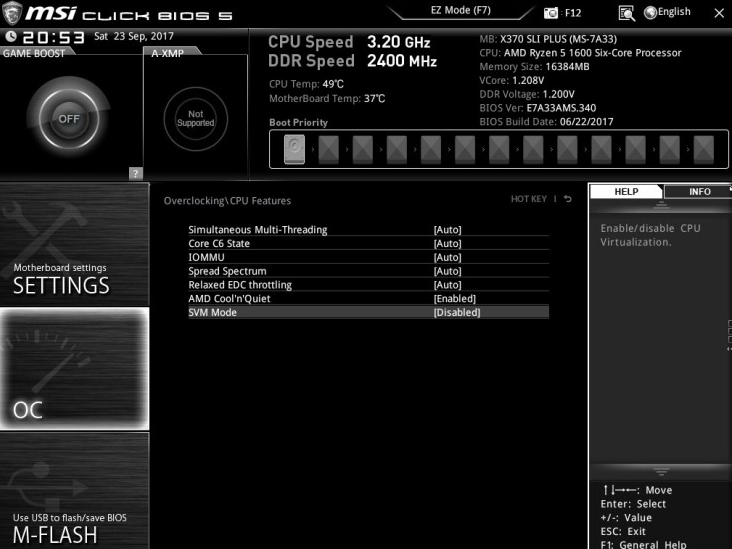The height and width of the screenshot is (549, 732).
Task: Click the date Sat 23 Sep, 2017
Action: (134, 36)
